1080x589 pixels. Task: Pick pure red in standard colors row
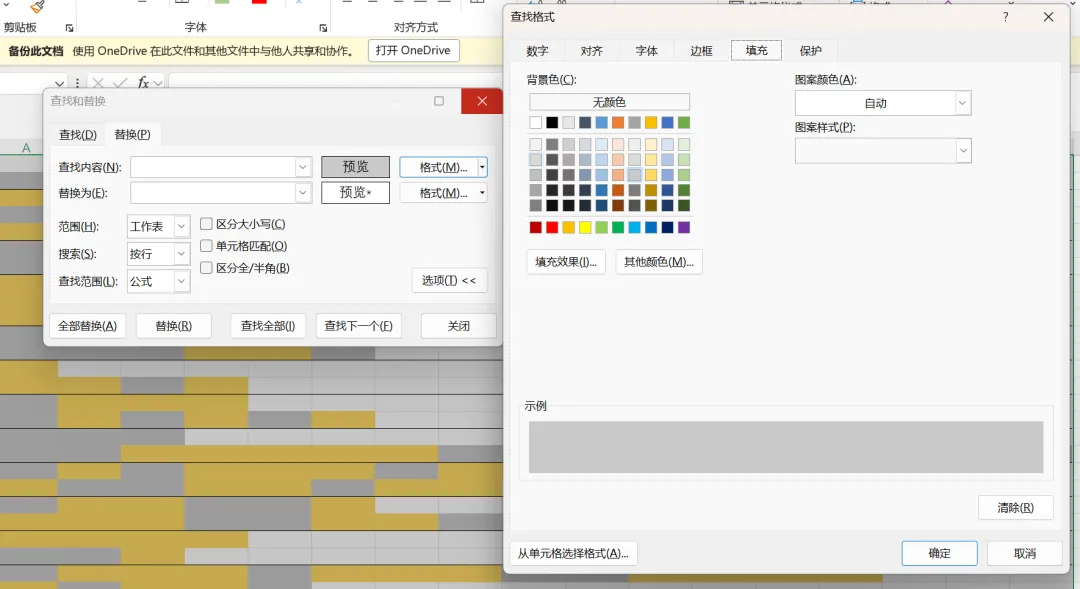click(x=552, y=227)
